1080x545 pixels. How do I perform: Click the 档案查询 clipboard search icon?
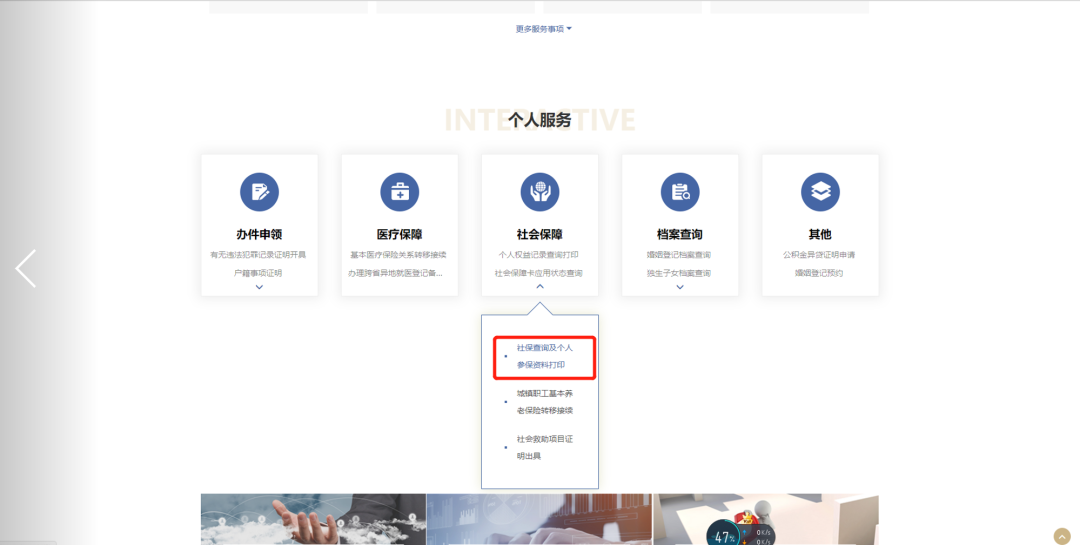tap(680, 192)
